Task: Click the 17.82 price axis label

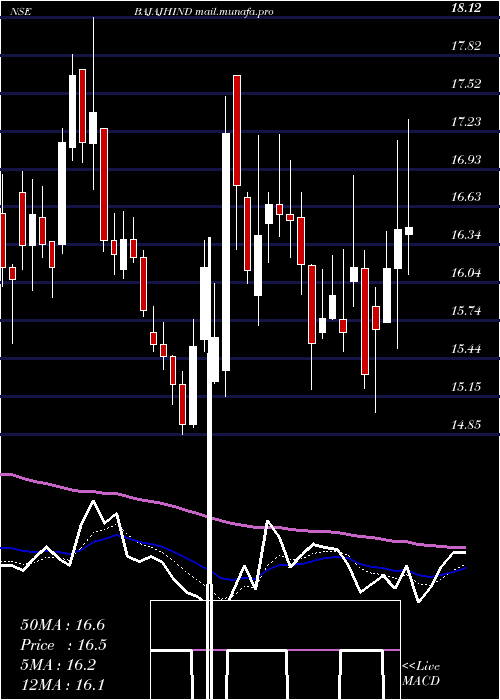Action: [x=466, y=46]
